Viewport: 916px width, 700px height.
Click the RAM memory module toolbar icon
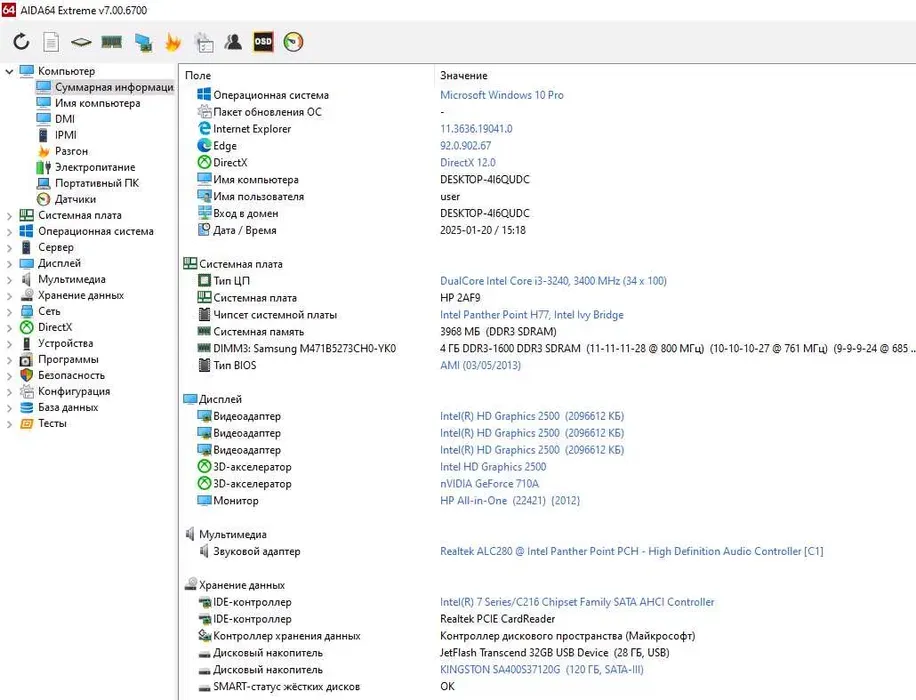click(112, 41)
